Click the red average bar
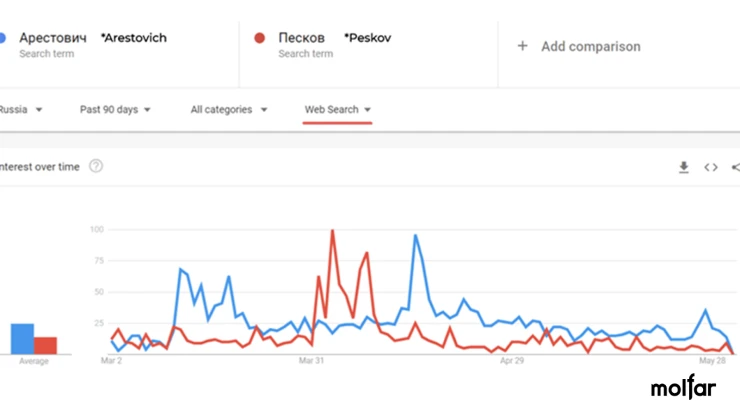Screen dimensions: 740x416 45,346
